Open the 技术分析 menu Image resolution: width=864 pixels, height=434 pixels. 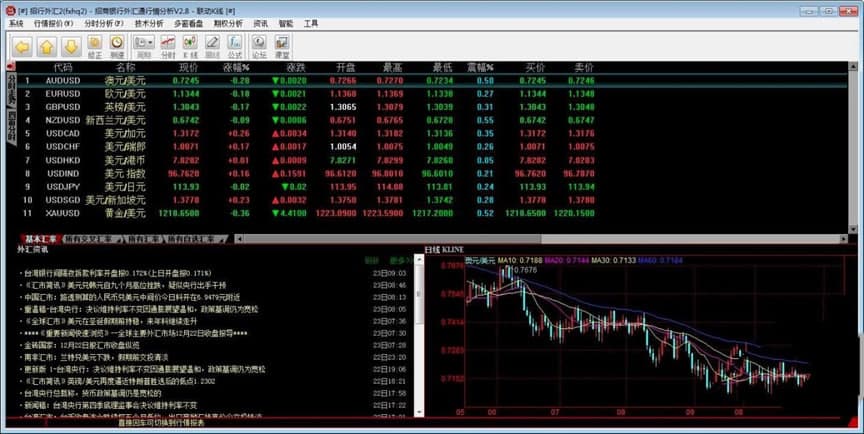[x=149, y=24]
